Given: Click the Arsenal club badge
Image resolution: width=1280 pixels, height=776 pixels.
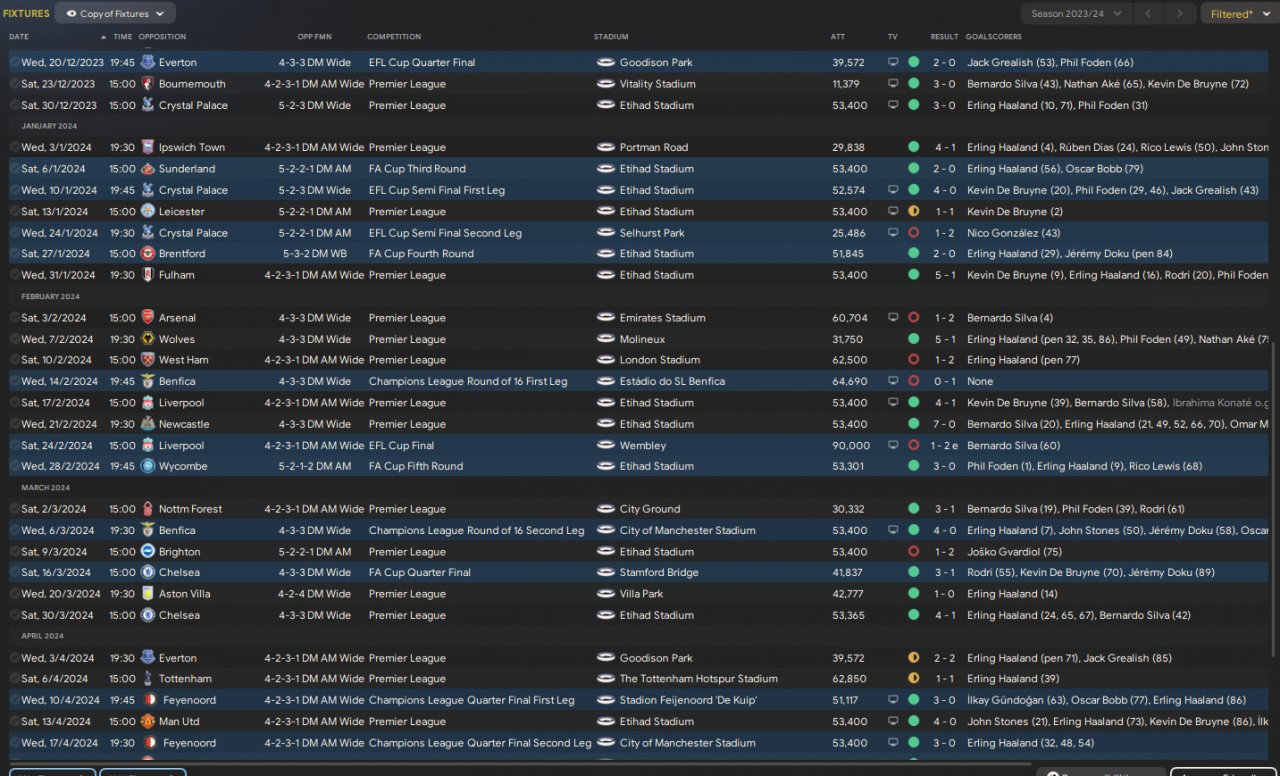Looking at the screenshot, I should [148, 318].
